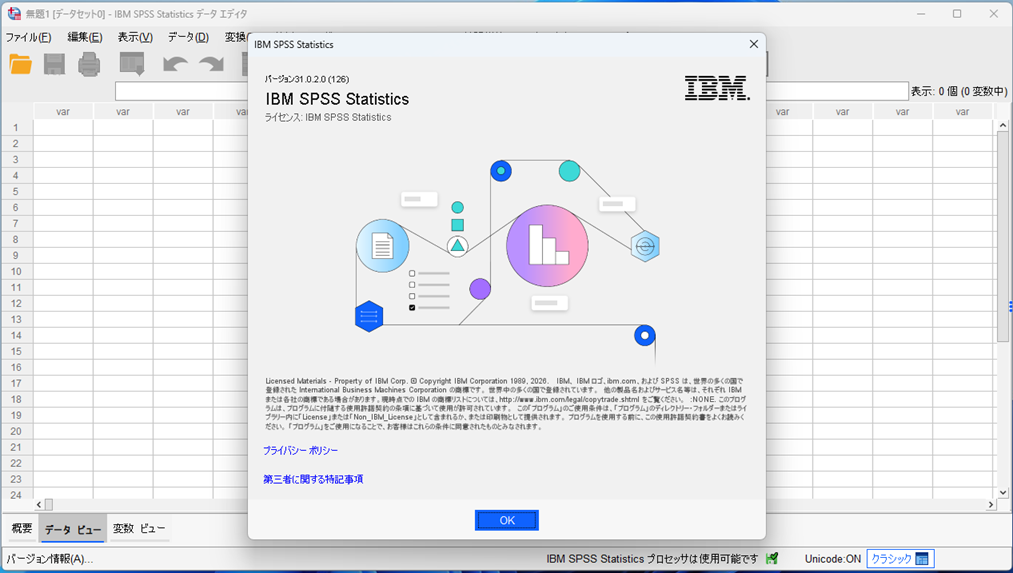Switch to the 変数 ビュー tab
Image resolution: width=1013 pixels, height=573 pixels.
(x=139, y=528)
